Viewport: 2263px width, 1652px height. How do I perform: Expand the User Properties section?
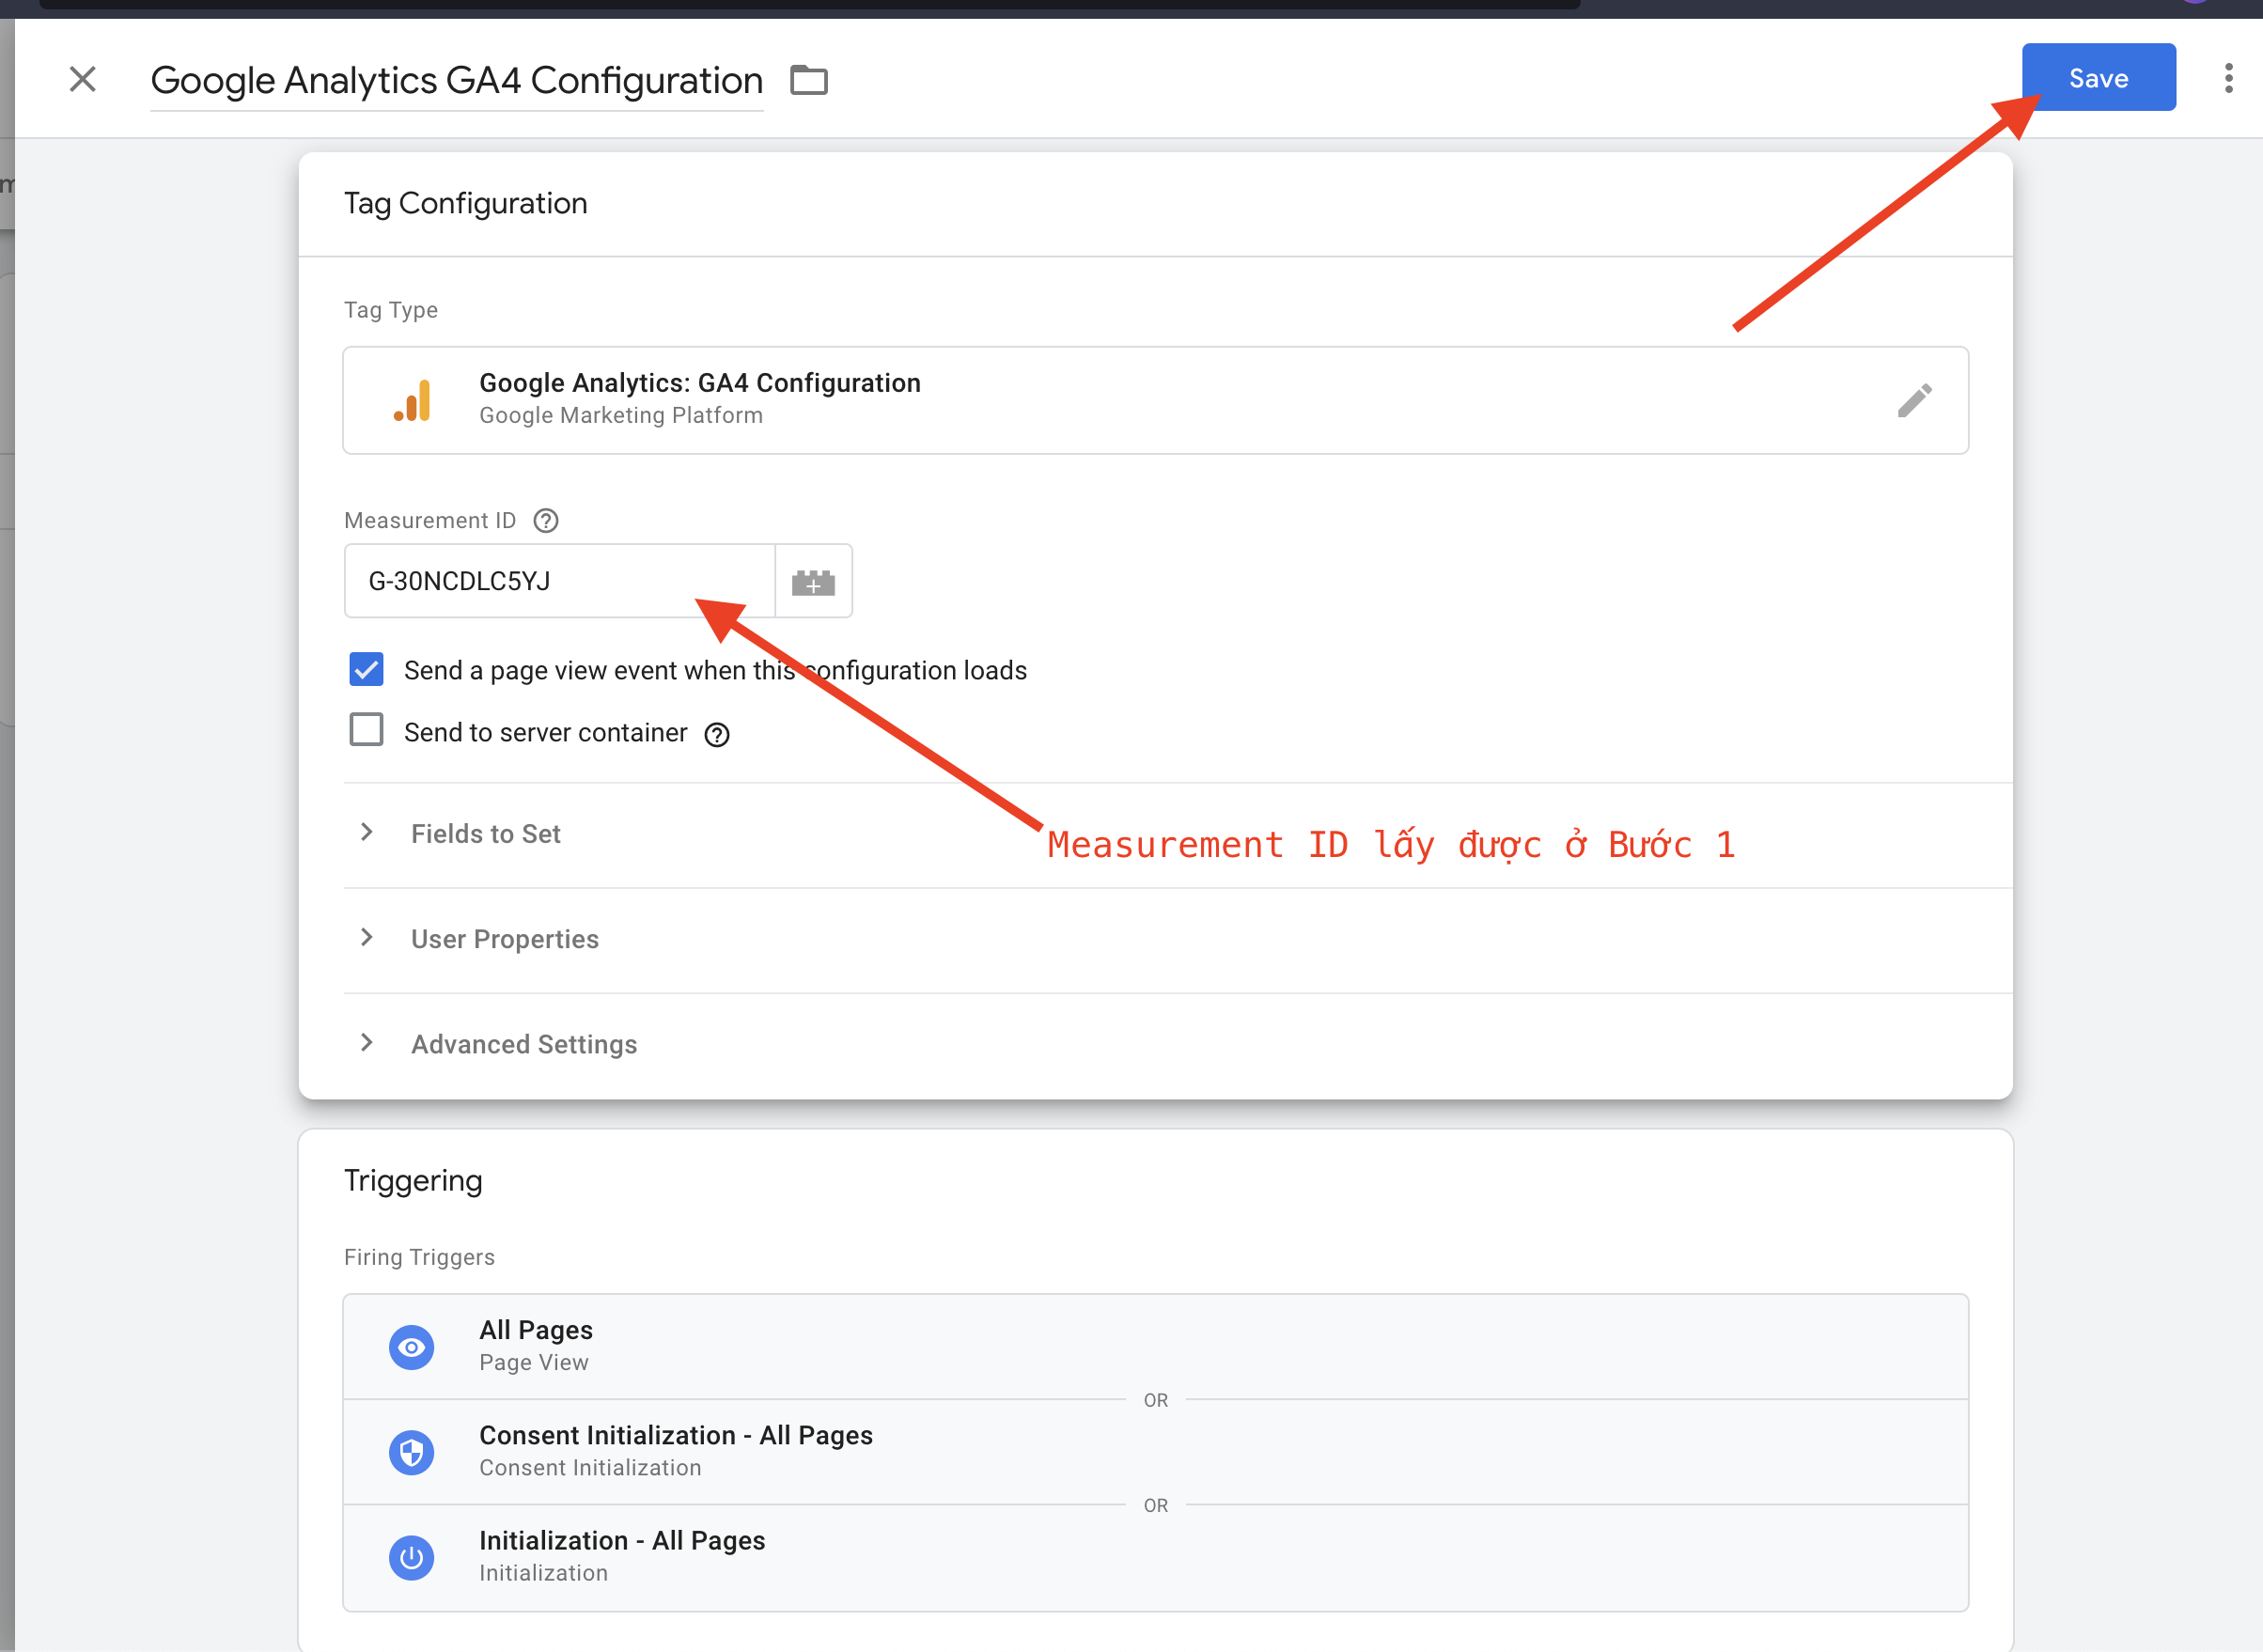click(x=504, y=939)
